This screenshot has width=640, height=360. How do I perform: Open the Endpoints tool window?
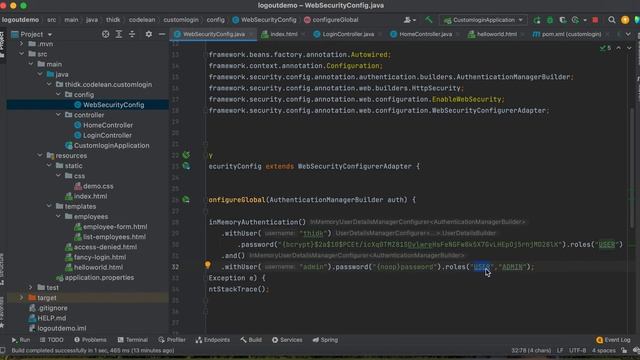click(x=213, y=340)
